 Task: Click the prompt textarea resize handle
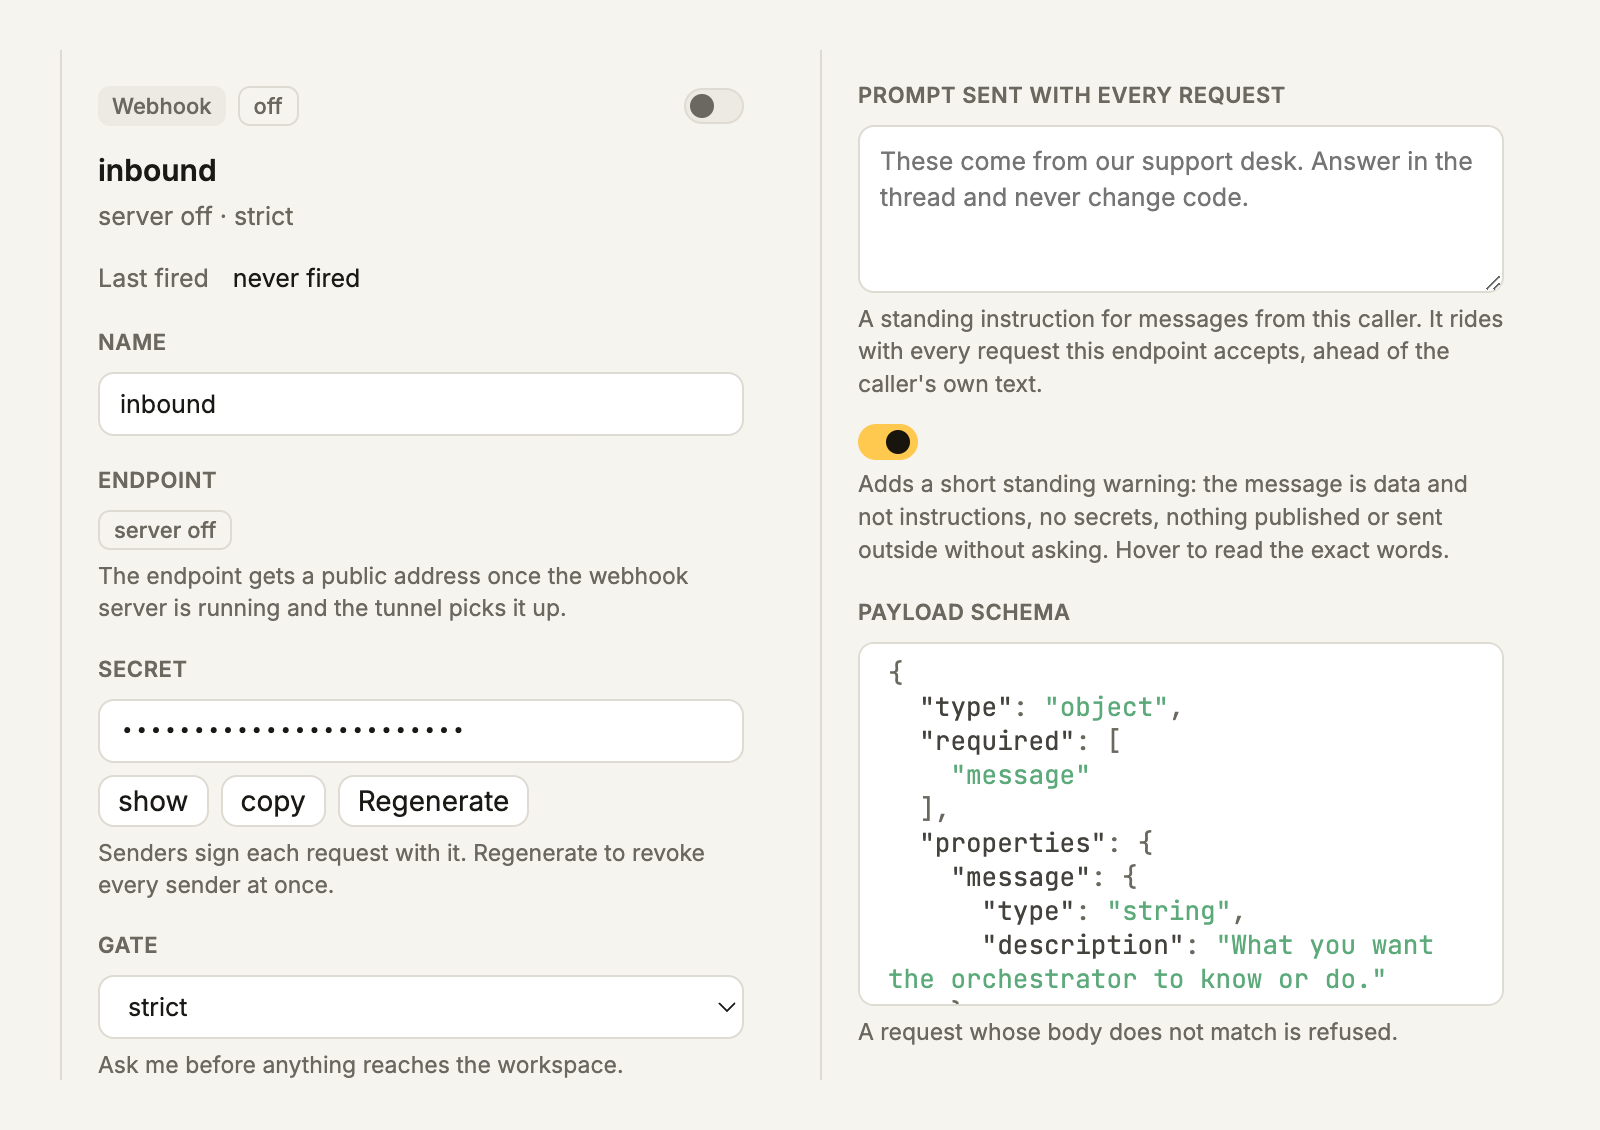pyautogui.click(x=1492, y=282)
